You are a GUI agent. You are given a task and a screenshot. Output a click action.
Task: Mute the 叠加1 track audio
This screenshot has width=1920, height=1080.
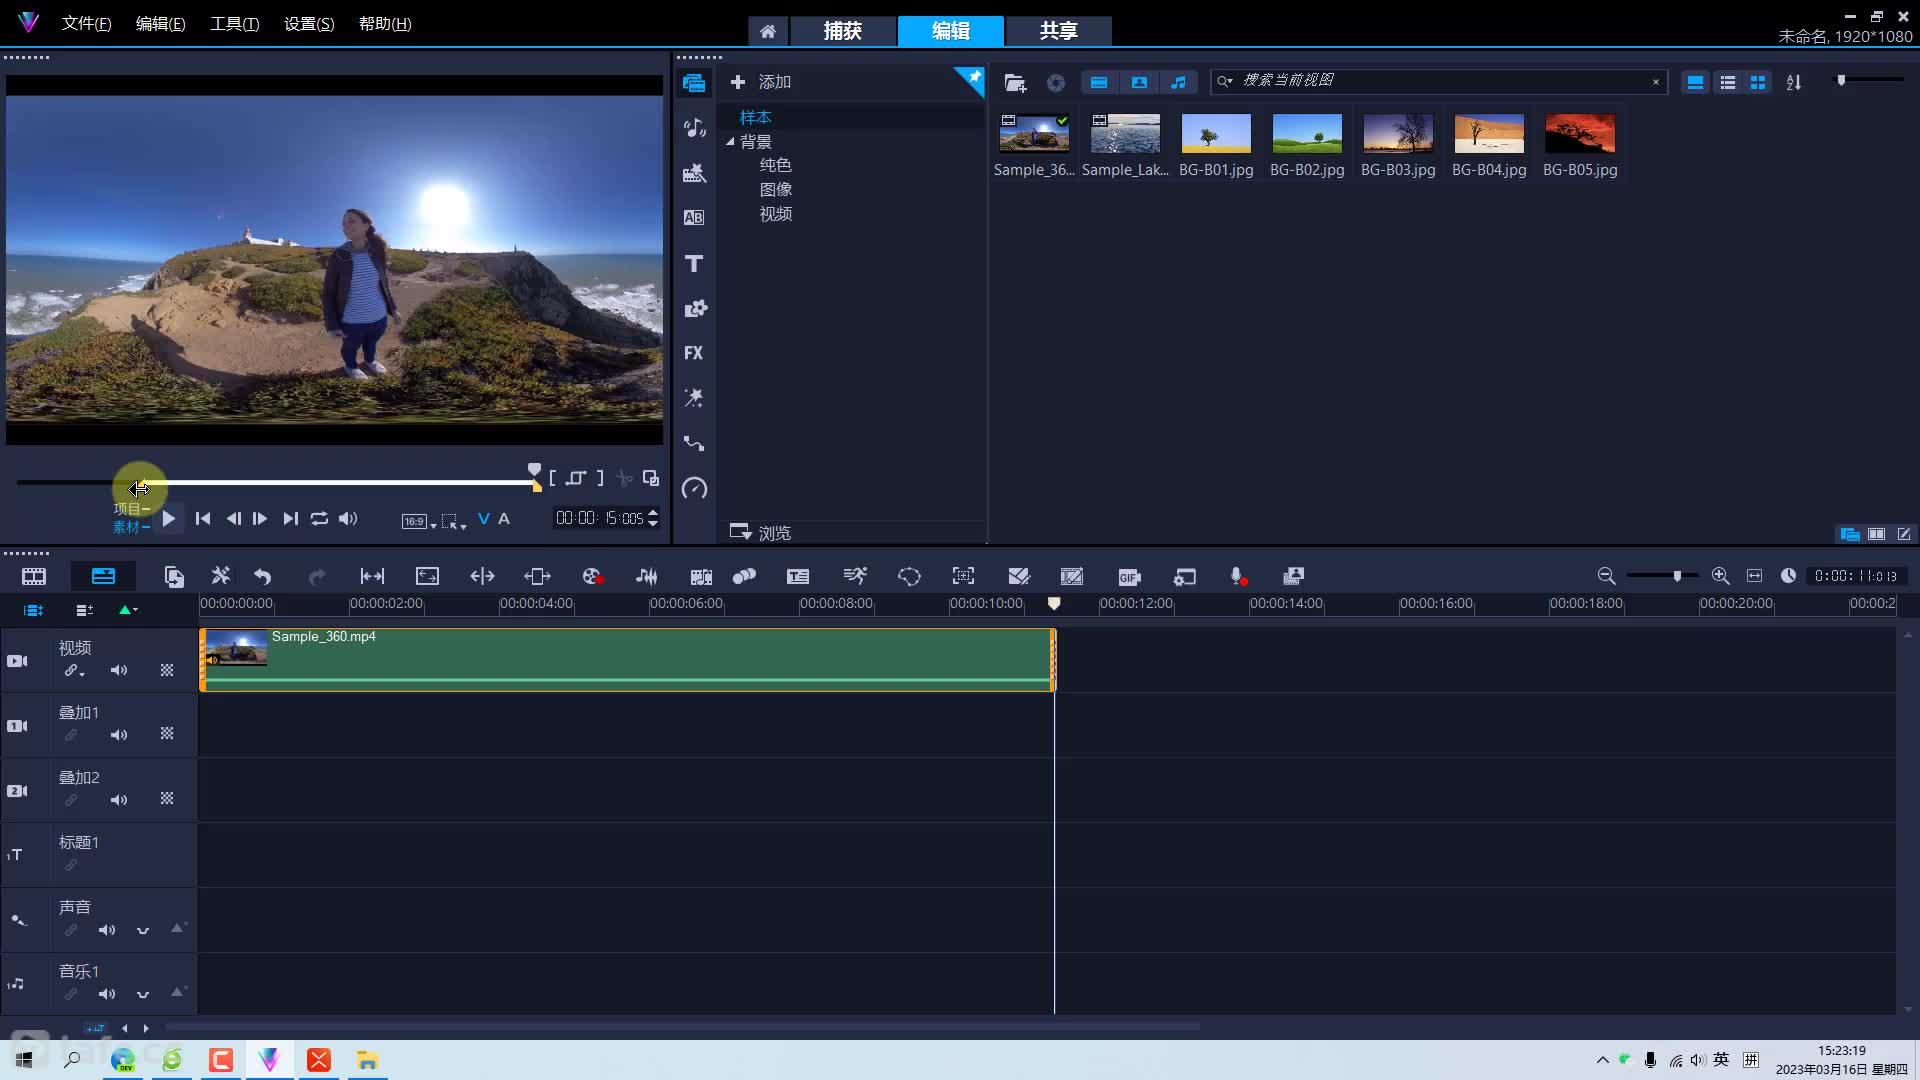tap(119, 735)
